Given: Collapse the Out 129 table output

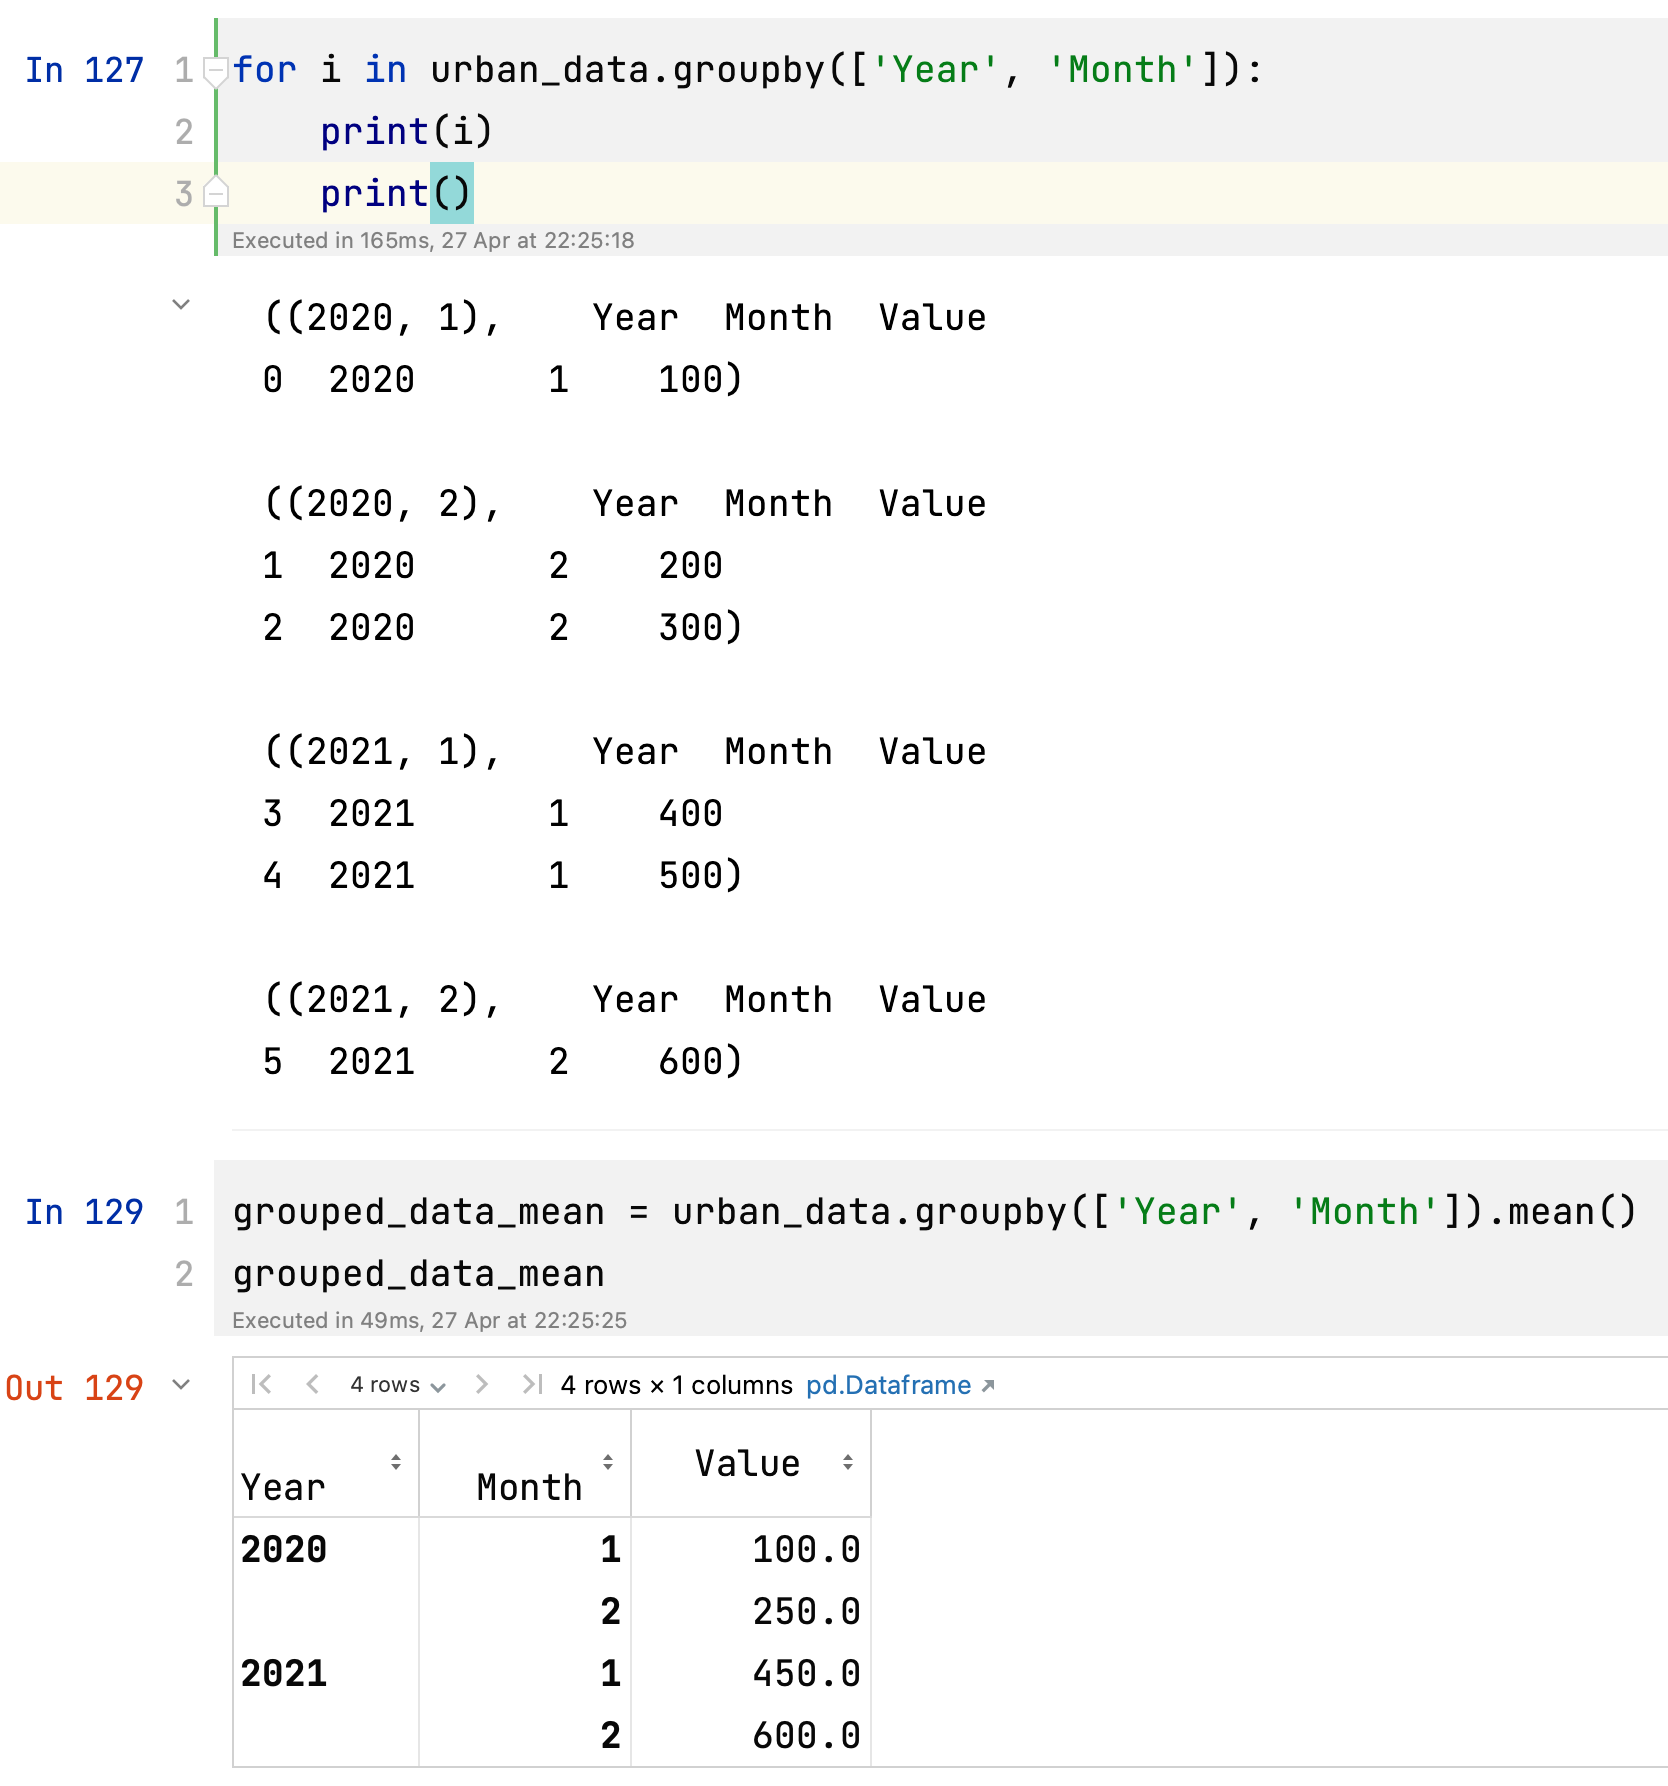Looking at the screenshot, I should (181, 1385).
